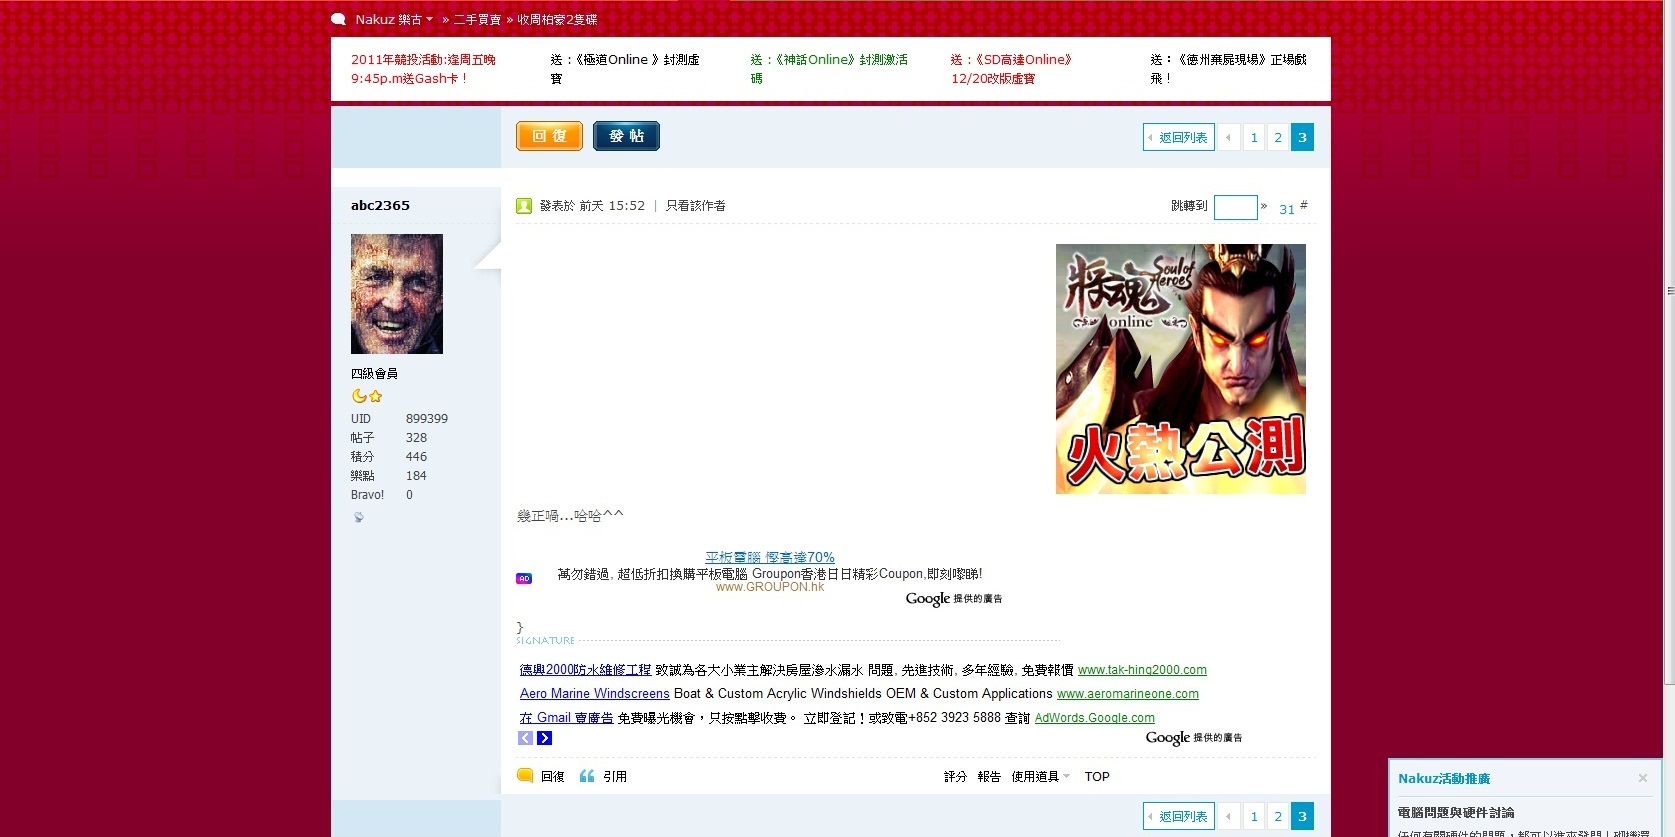Click the moon and star member rank icon
This screenshot has height=837, width=1675.
[x=367, y=396]
